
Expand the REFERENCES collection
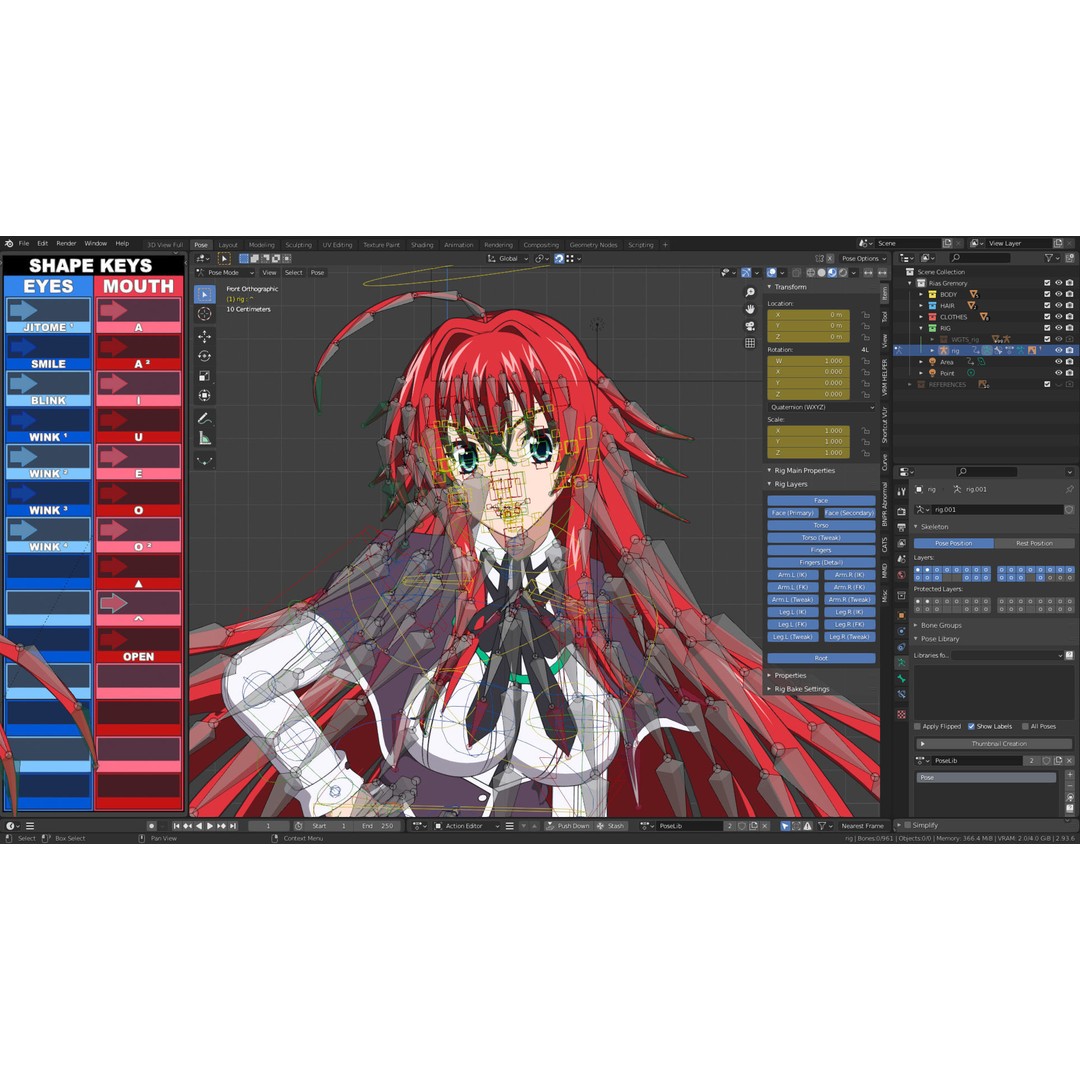pos(910,384)
